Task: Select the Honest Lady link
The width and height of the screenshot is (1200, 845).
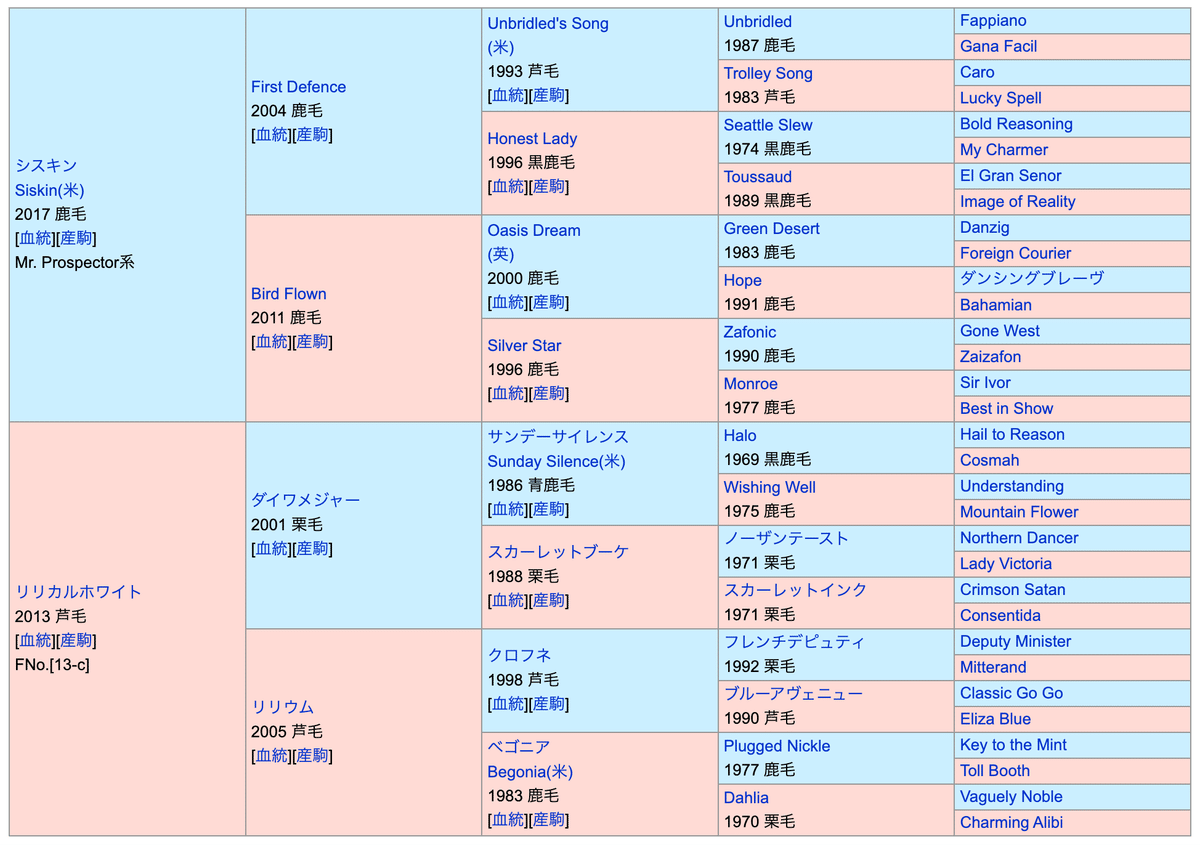Action: (532, 139)
